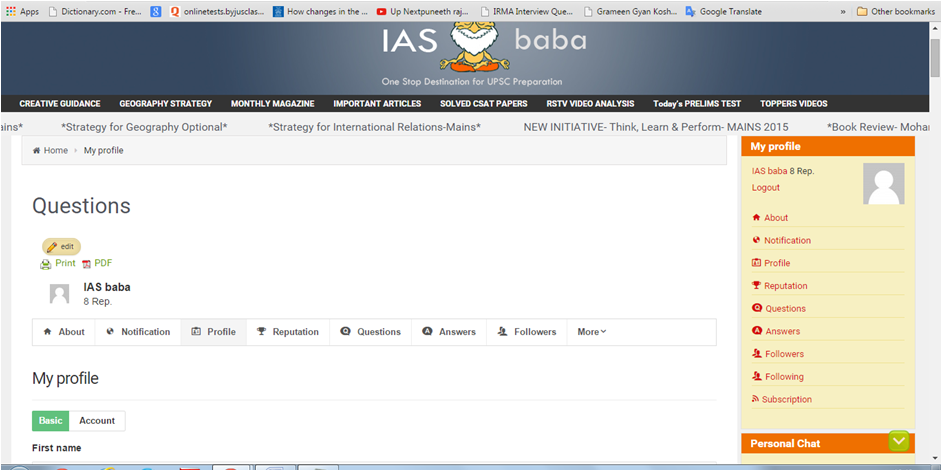Open the IMPORTANT ARTICLES menu
This screenshot has width=942, height=471.
click(x=377, y=103)
